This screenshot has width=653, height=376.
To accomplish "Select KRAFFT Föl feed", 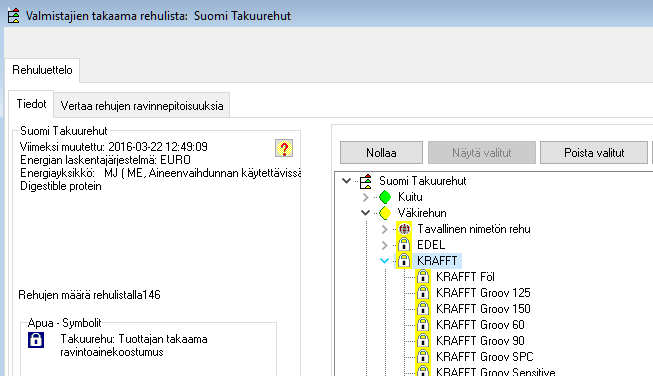I will point(465,276).
